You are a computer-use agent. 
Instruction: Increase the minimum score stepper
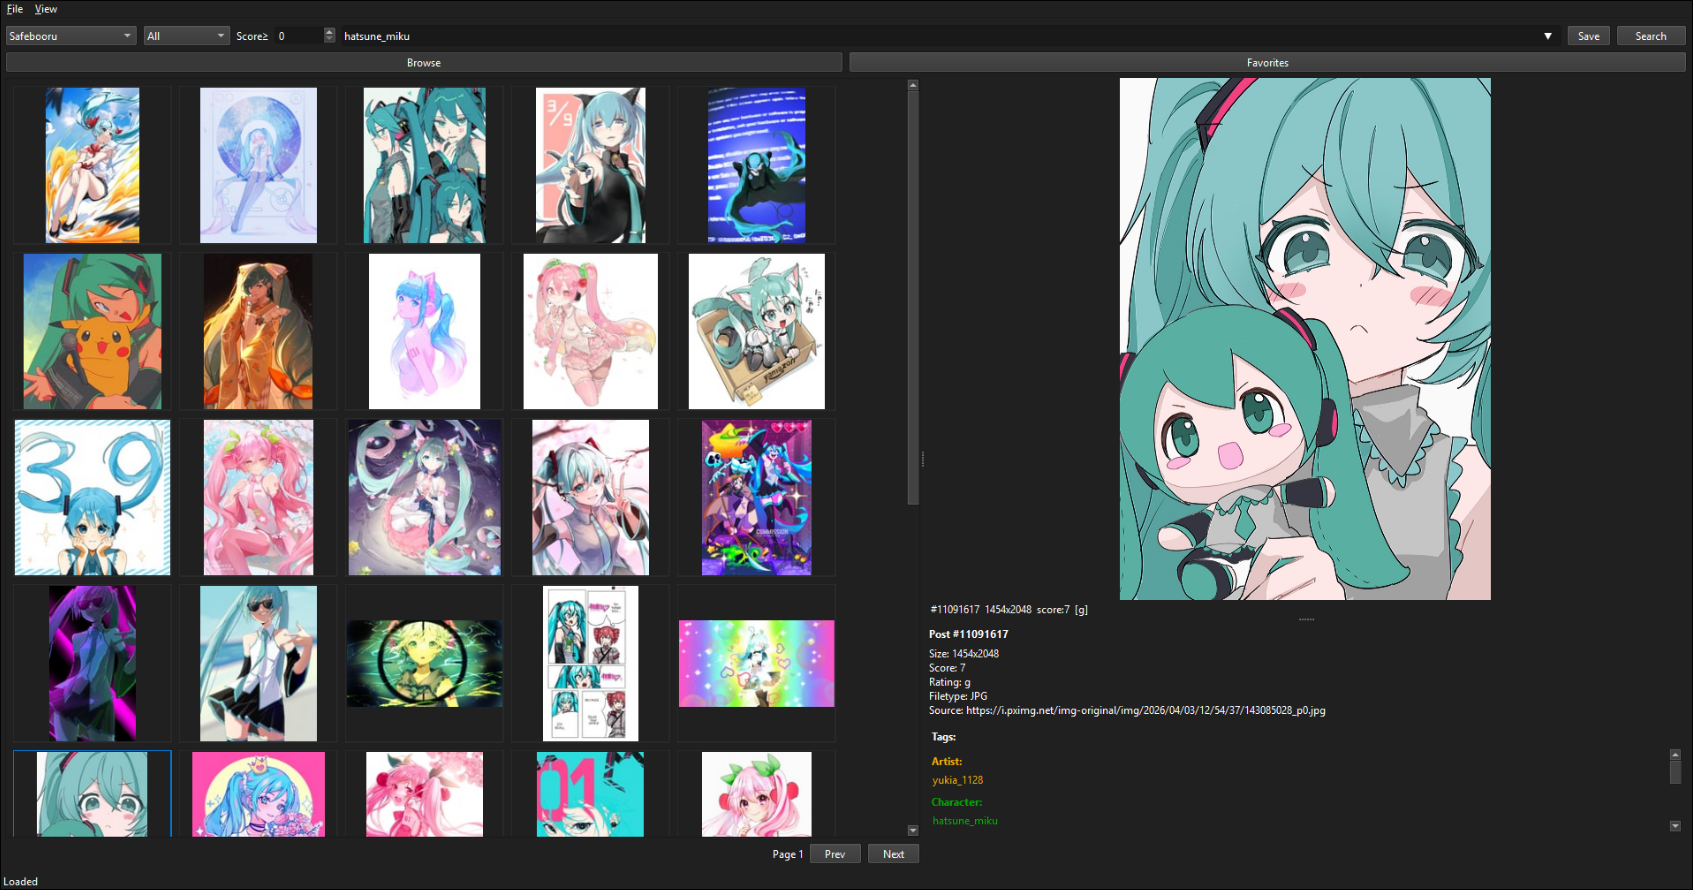point(330,32)
